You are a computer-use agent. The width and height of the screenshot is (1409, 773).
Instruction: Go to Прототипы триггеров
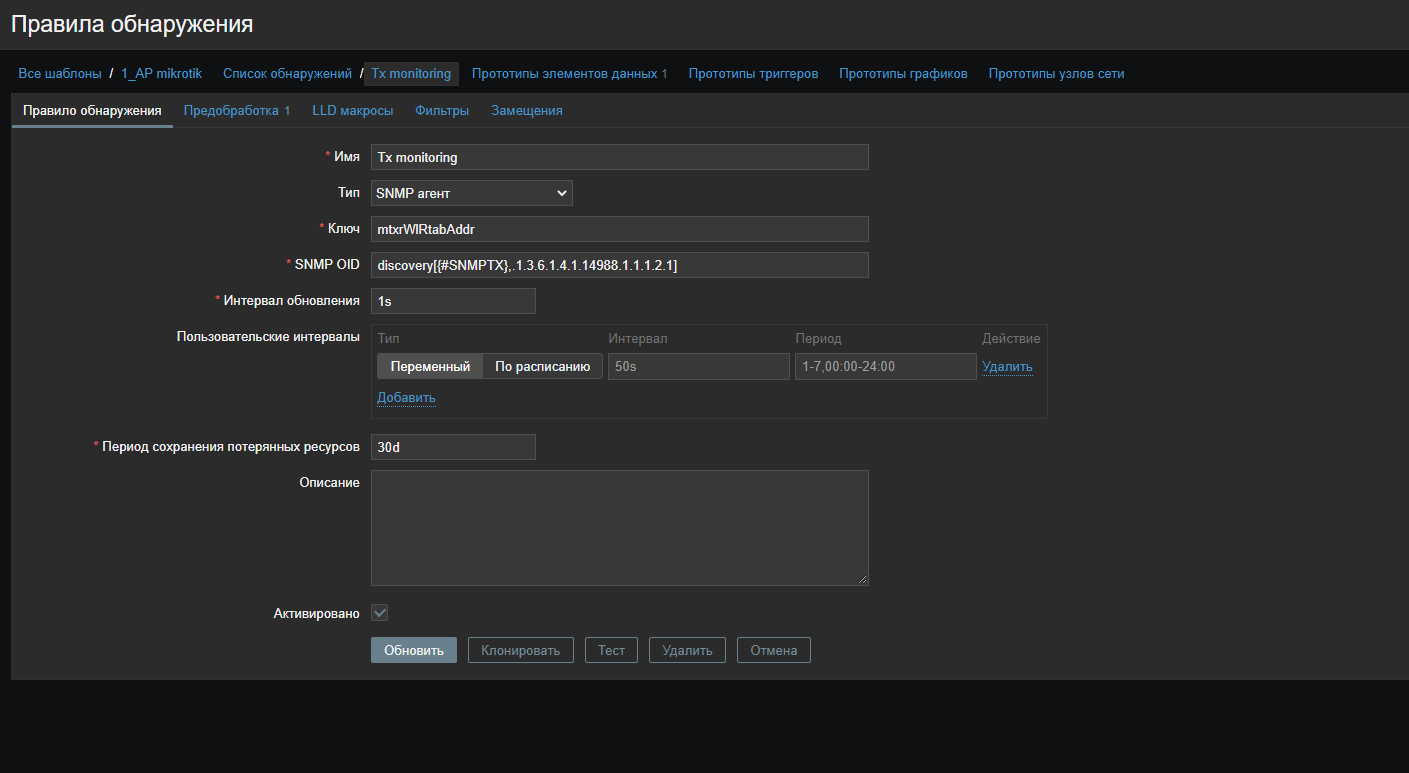[753, 74]
